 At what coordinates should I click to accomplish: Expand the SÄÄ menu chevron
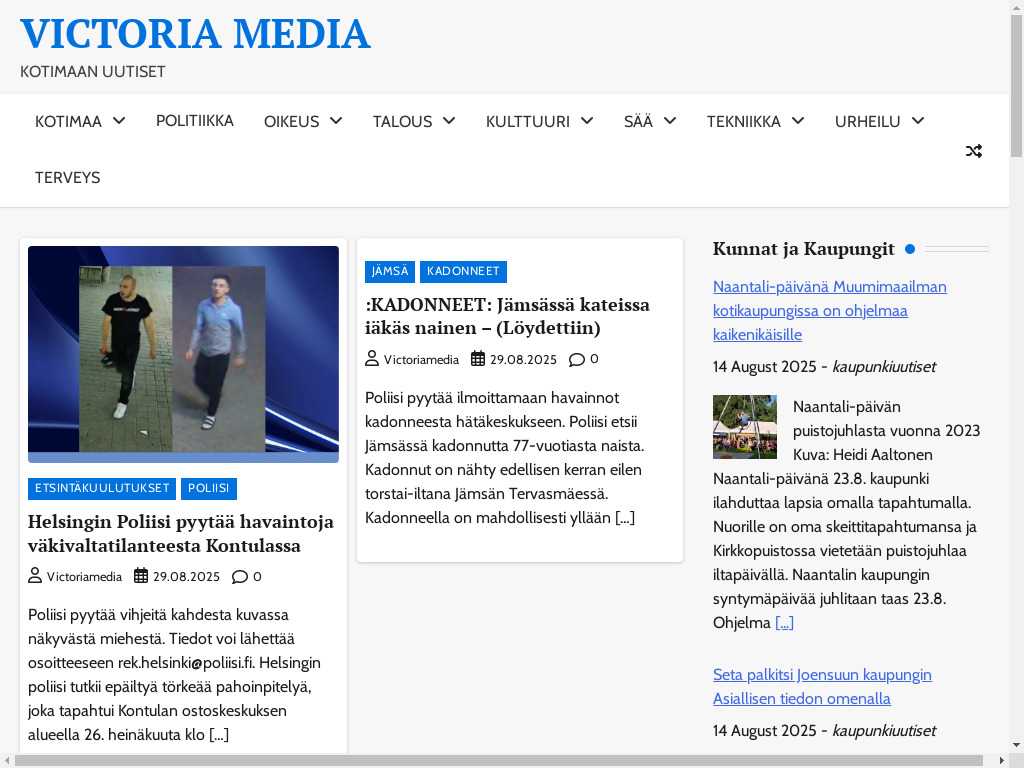(669, 121)
